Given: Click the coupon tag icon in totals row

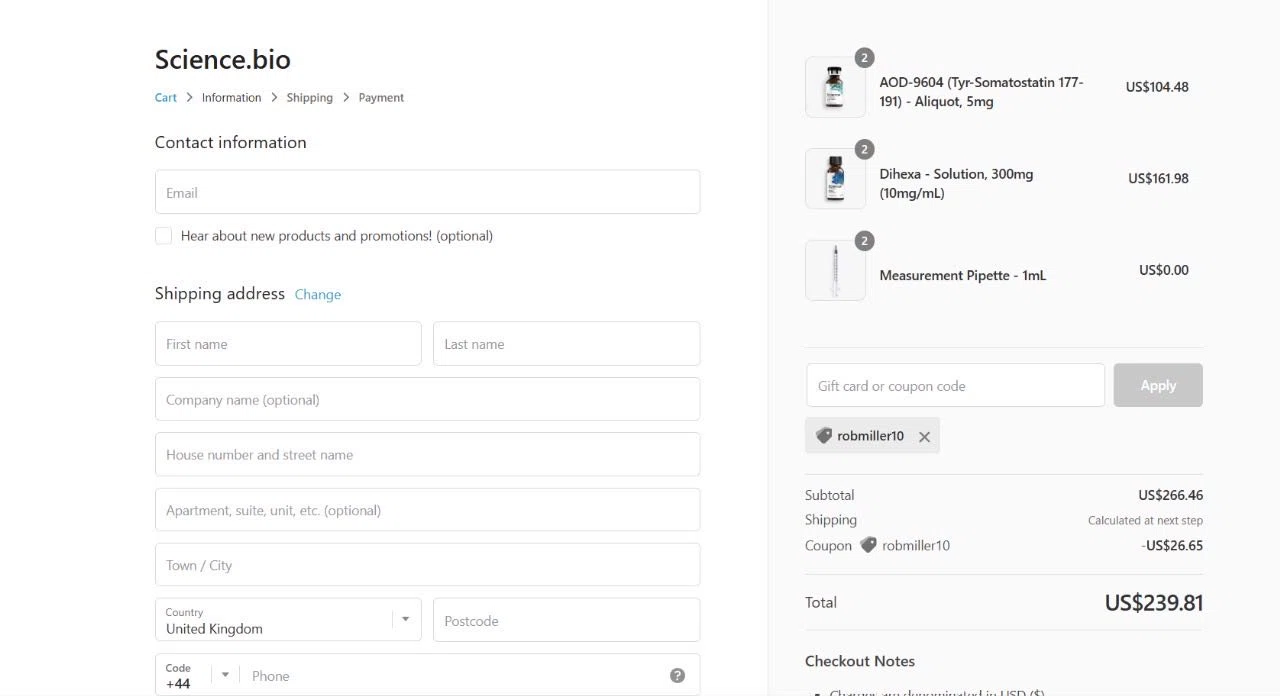Looking at the screenshot, I should [x=868, y=545].
